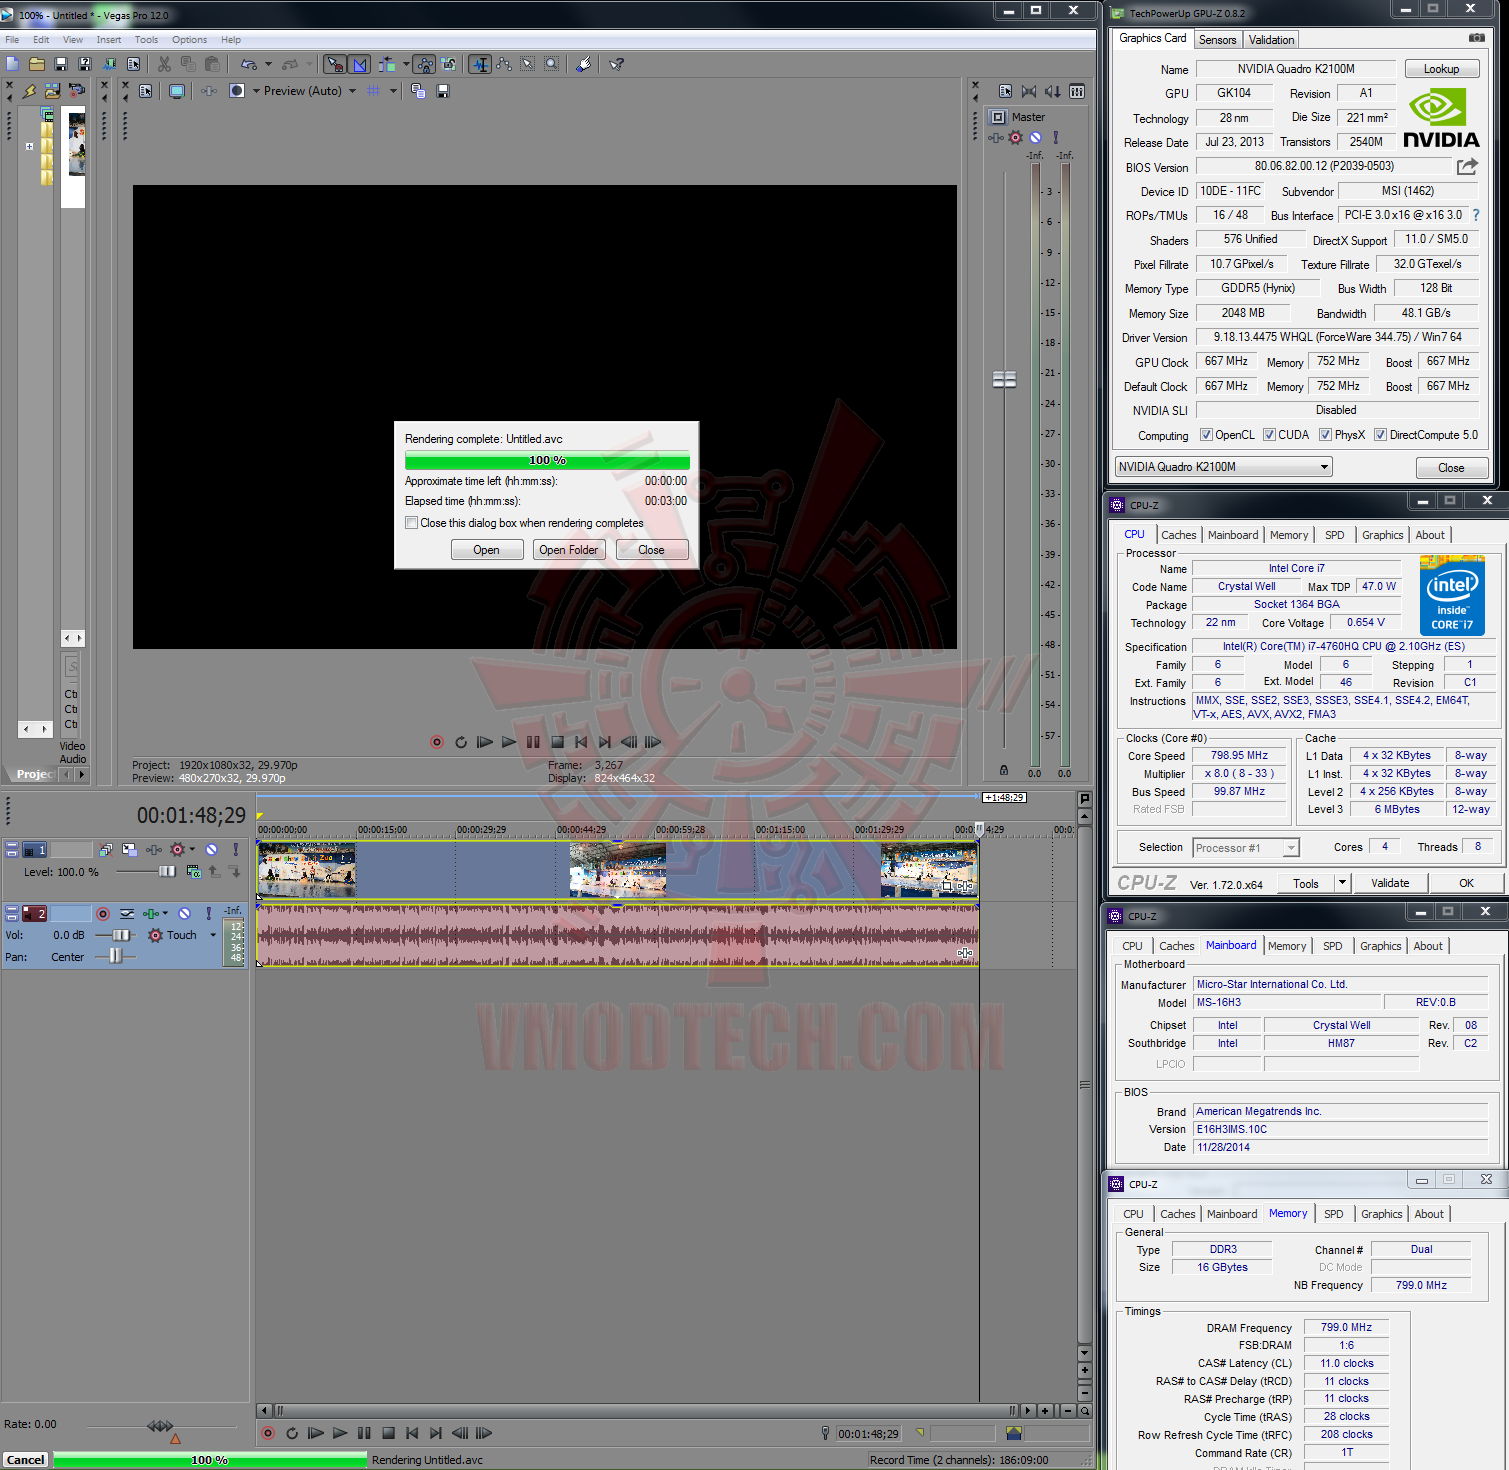Toggle the DirectCompute 5.0 checkbox in GPU-Z
The height and width of the screenshot is (1470, 1509).
click(1380, 435)
